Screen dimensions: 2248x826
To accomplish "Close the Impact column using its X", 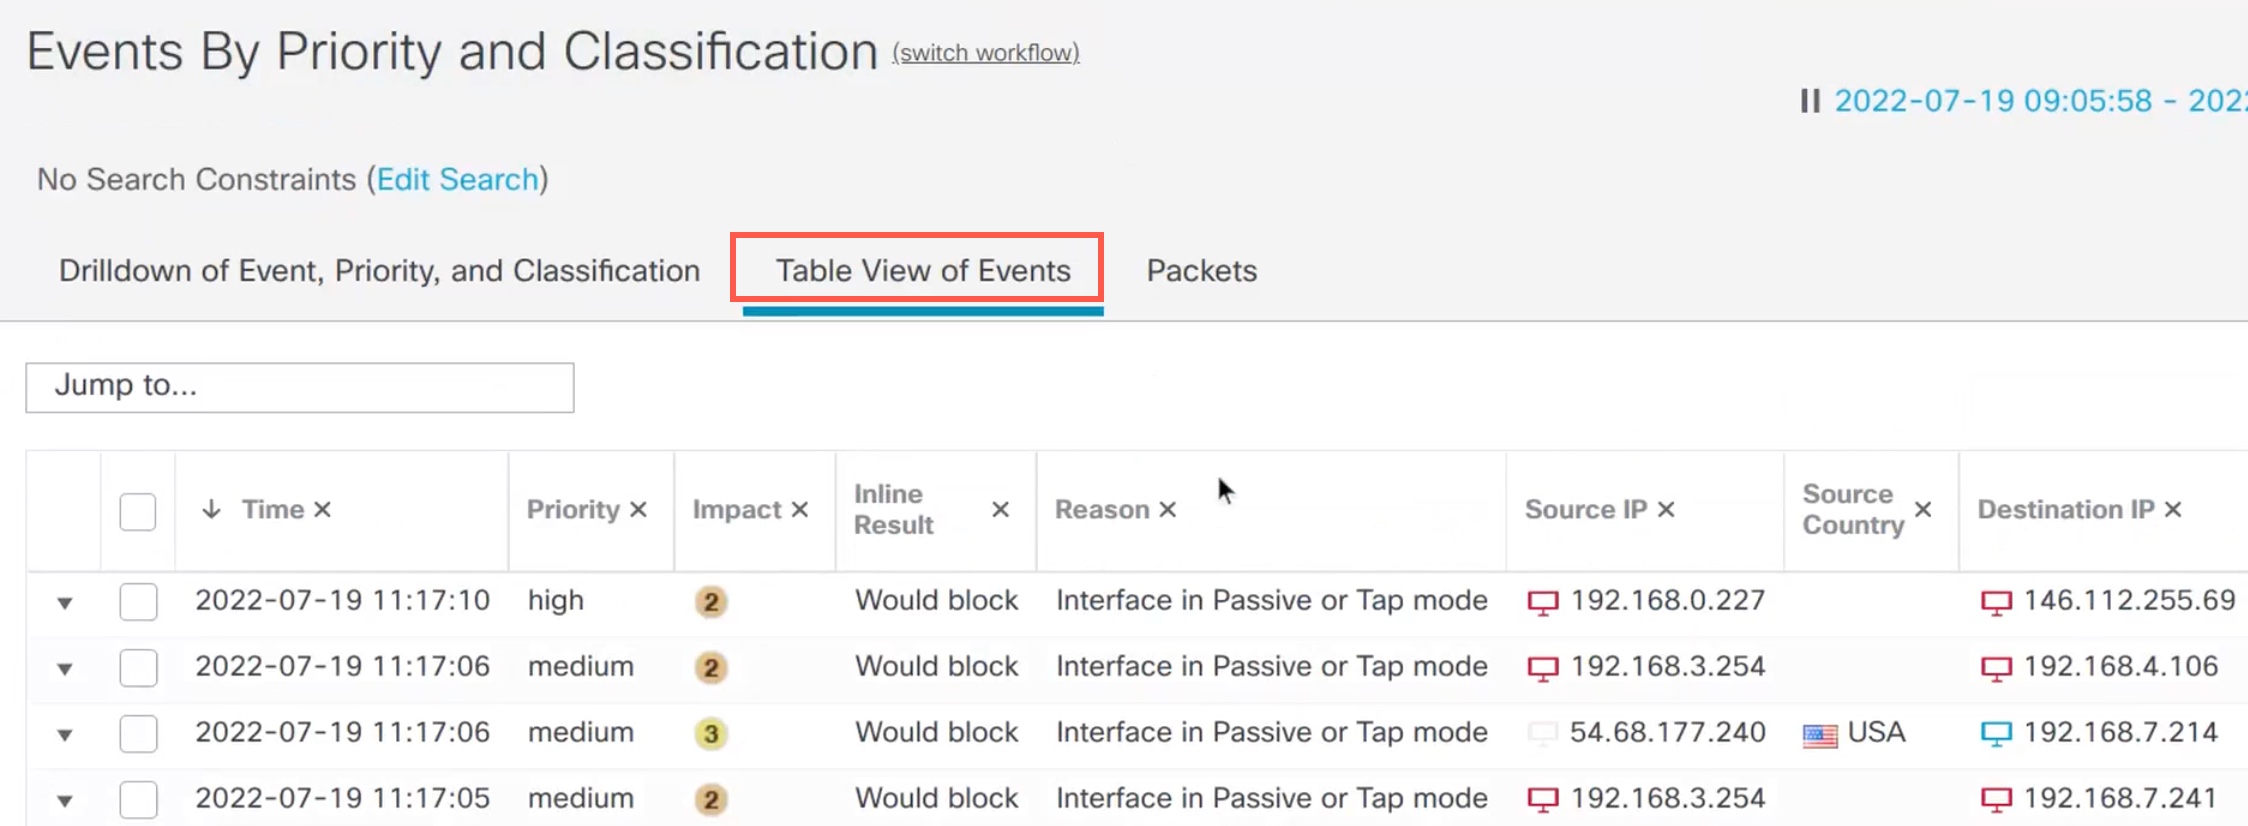I will pyautogui.click(x=800, y=510).
